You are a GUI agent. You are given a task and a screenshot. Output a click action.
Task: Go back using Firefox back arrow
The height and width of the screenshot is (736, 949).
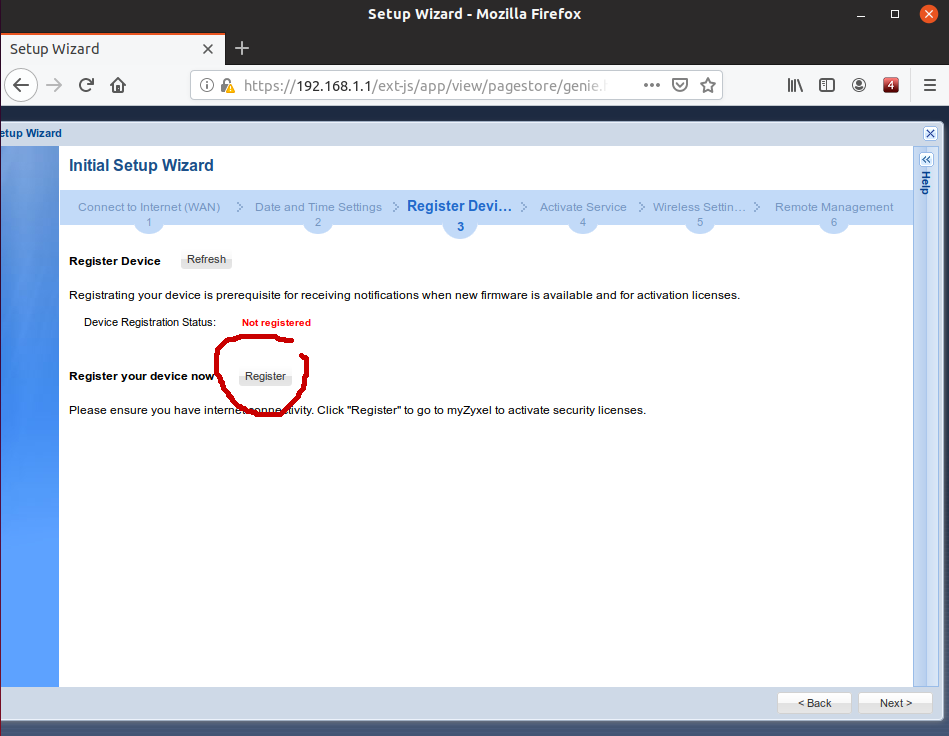point(21,85)
